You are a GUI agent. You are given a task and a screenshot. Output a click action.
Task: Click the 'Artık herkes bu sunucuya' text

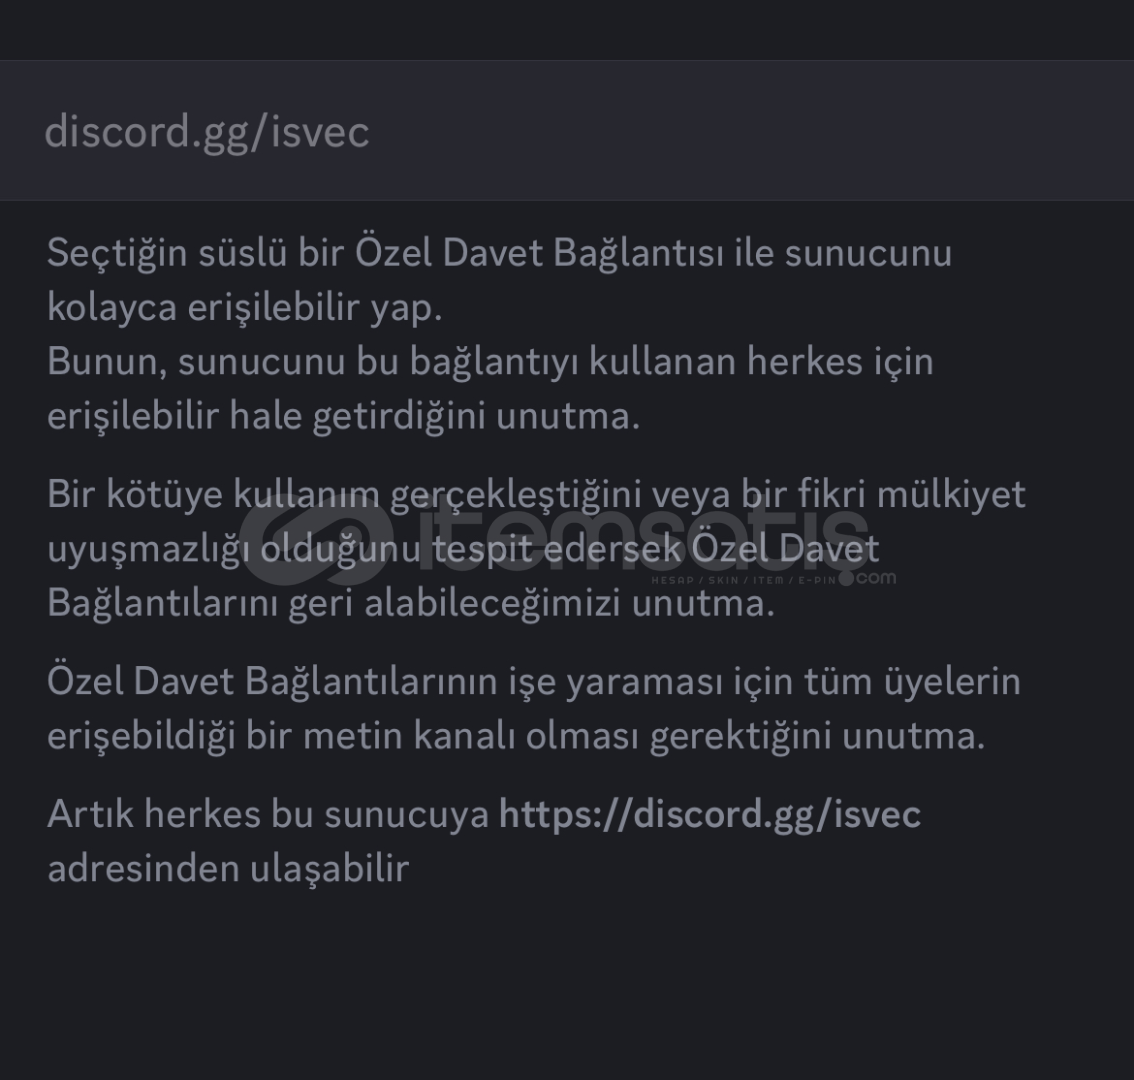pyautogui.click(x=268, y=814)
